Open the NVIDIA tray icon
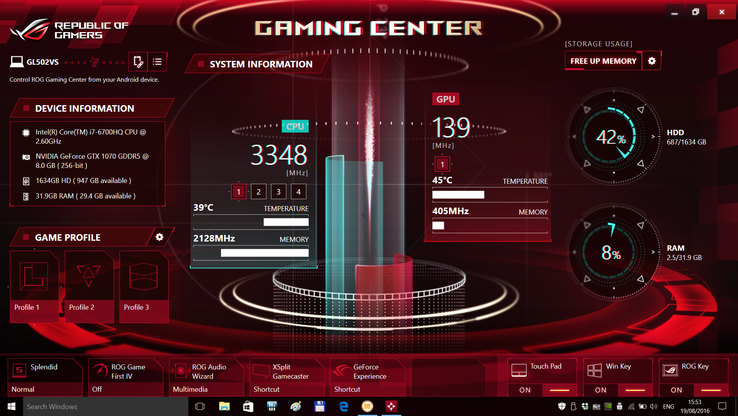The width and height of the screenshot is (738, 416). pyautogui.click(x=608, y=406)
